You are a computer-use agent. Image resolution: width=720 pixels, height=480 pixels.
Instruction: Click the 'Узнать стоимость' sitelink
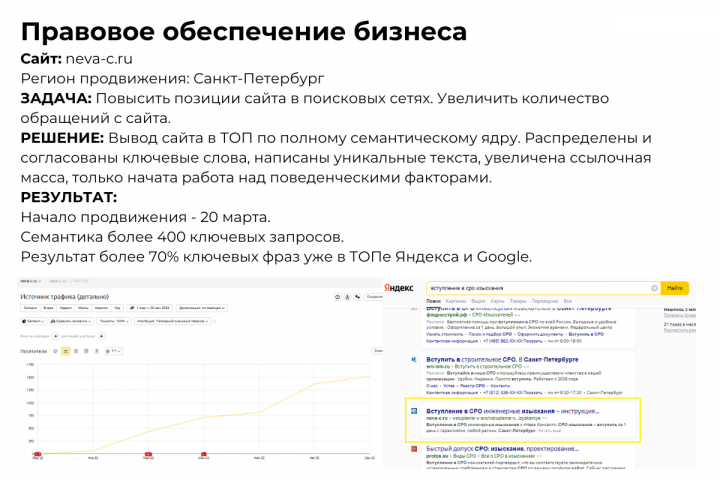(x=444, y=334)
